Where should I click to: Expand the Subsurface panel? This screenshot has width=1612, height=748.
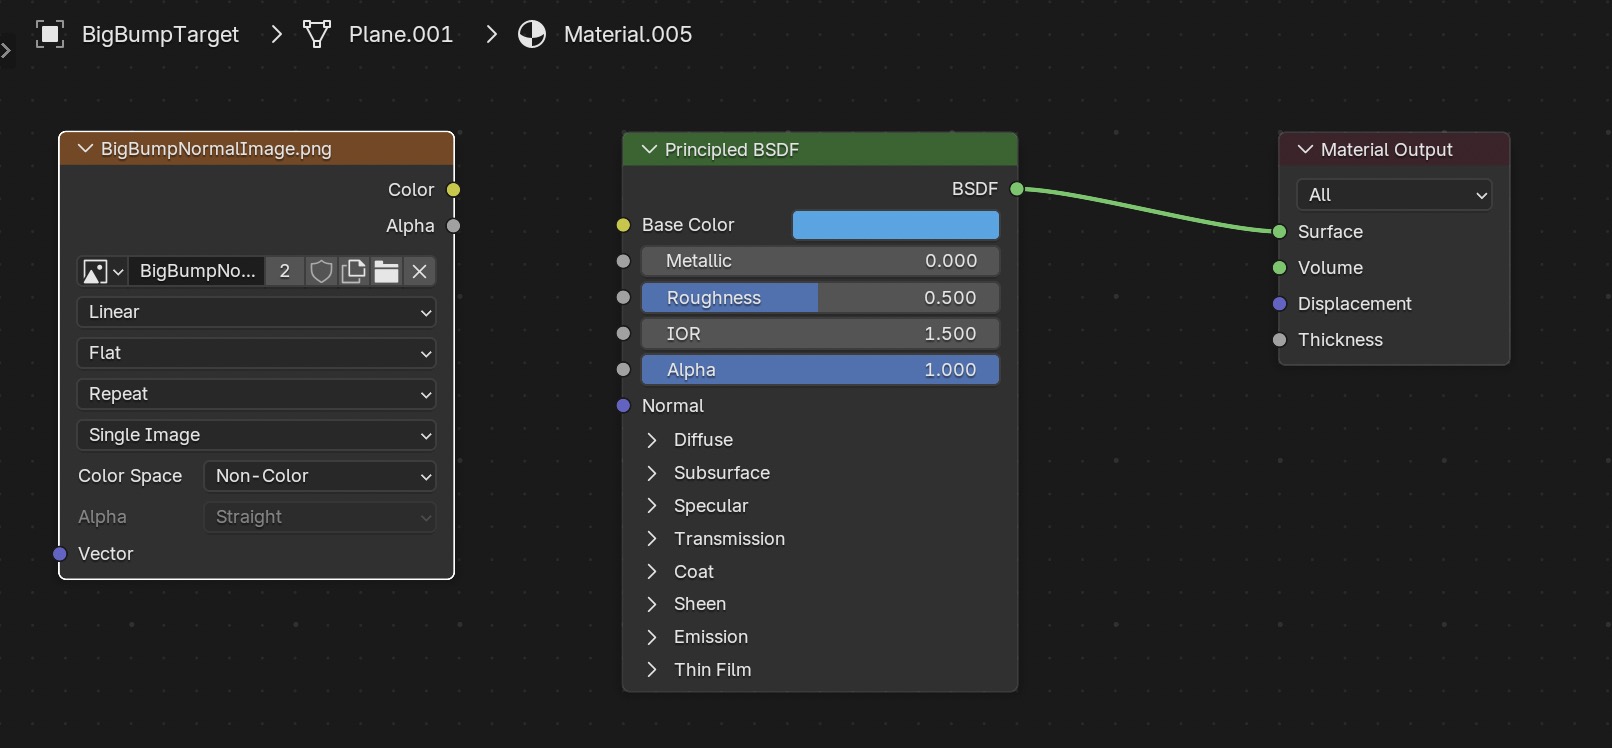point(652,473)
